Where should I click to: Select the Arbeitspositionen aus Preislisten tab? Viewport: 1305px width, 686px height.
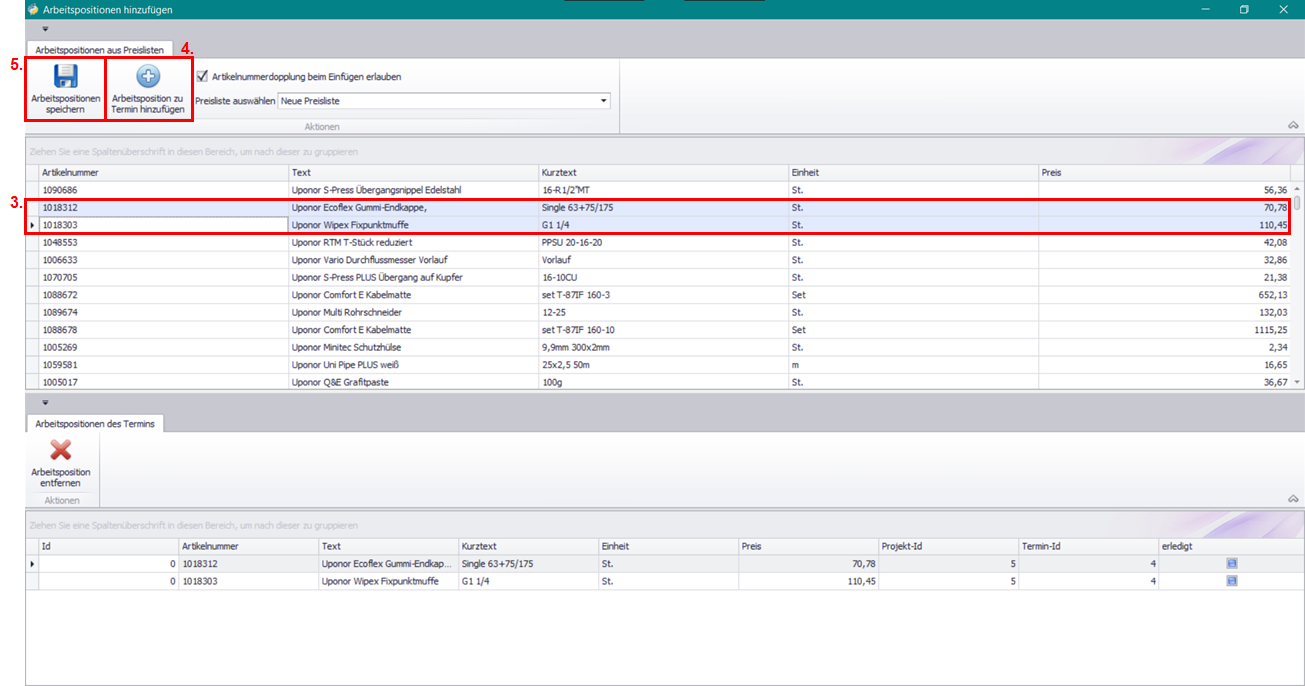point(99,48)
